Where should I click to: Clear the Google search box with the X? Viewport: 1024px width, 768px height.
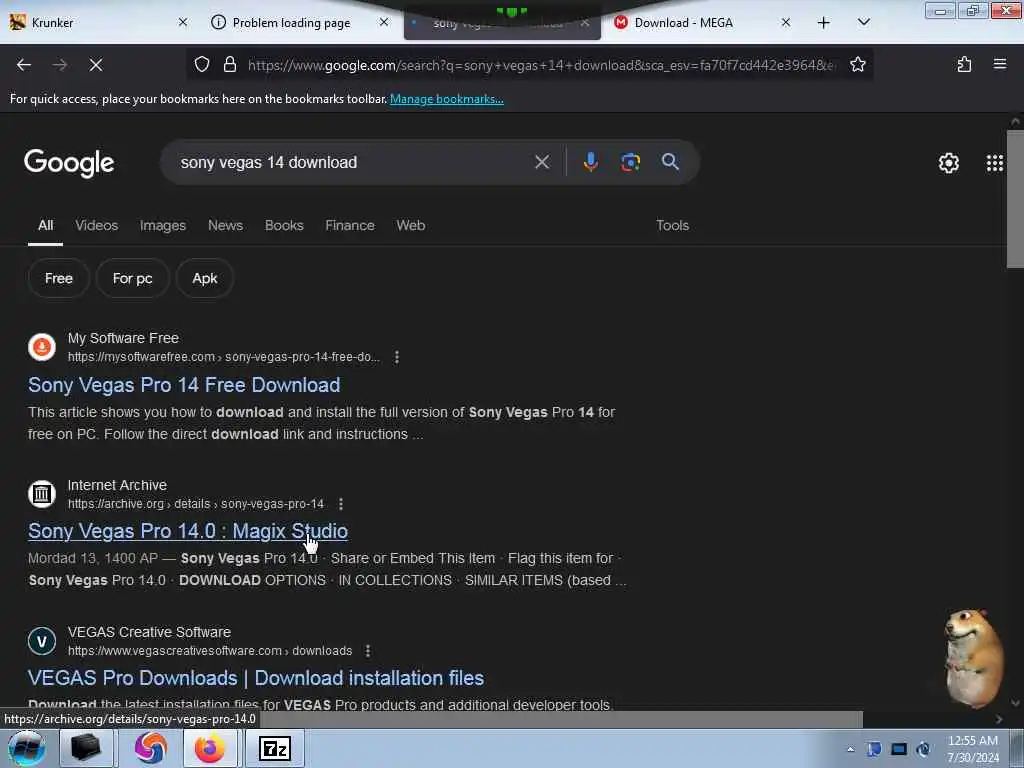[x=542, y=162]
